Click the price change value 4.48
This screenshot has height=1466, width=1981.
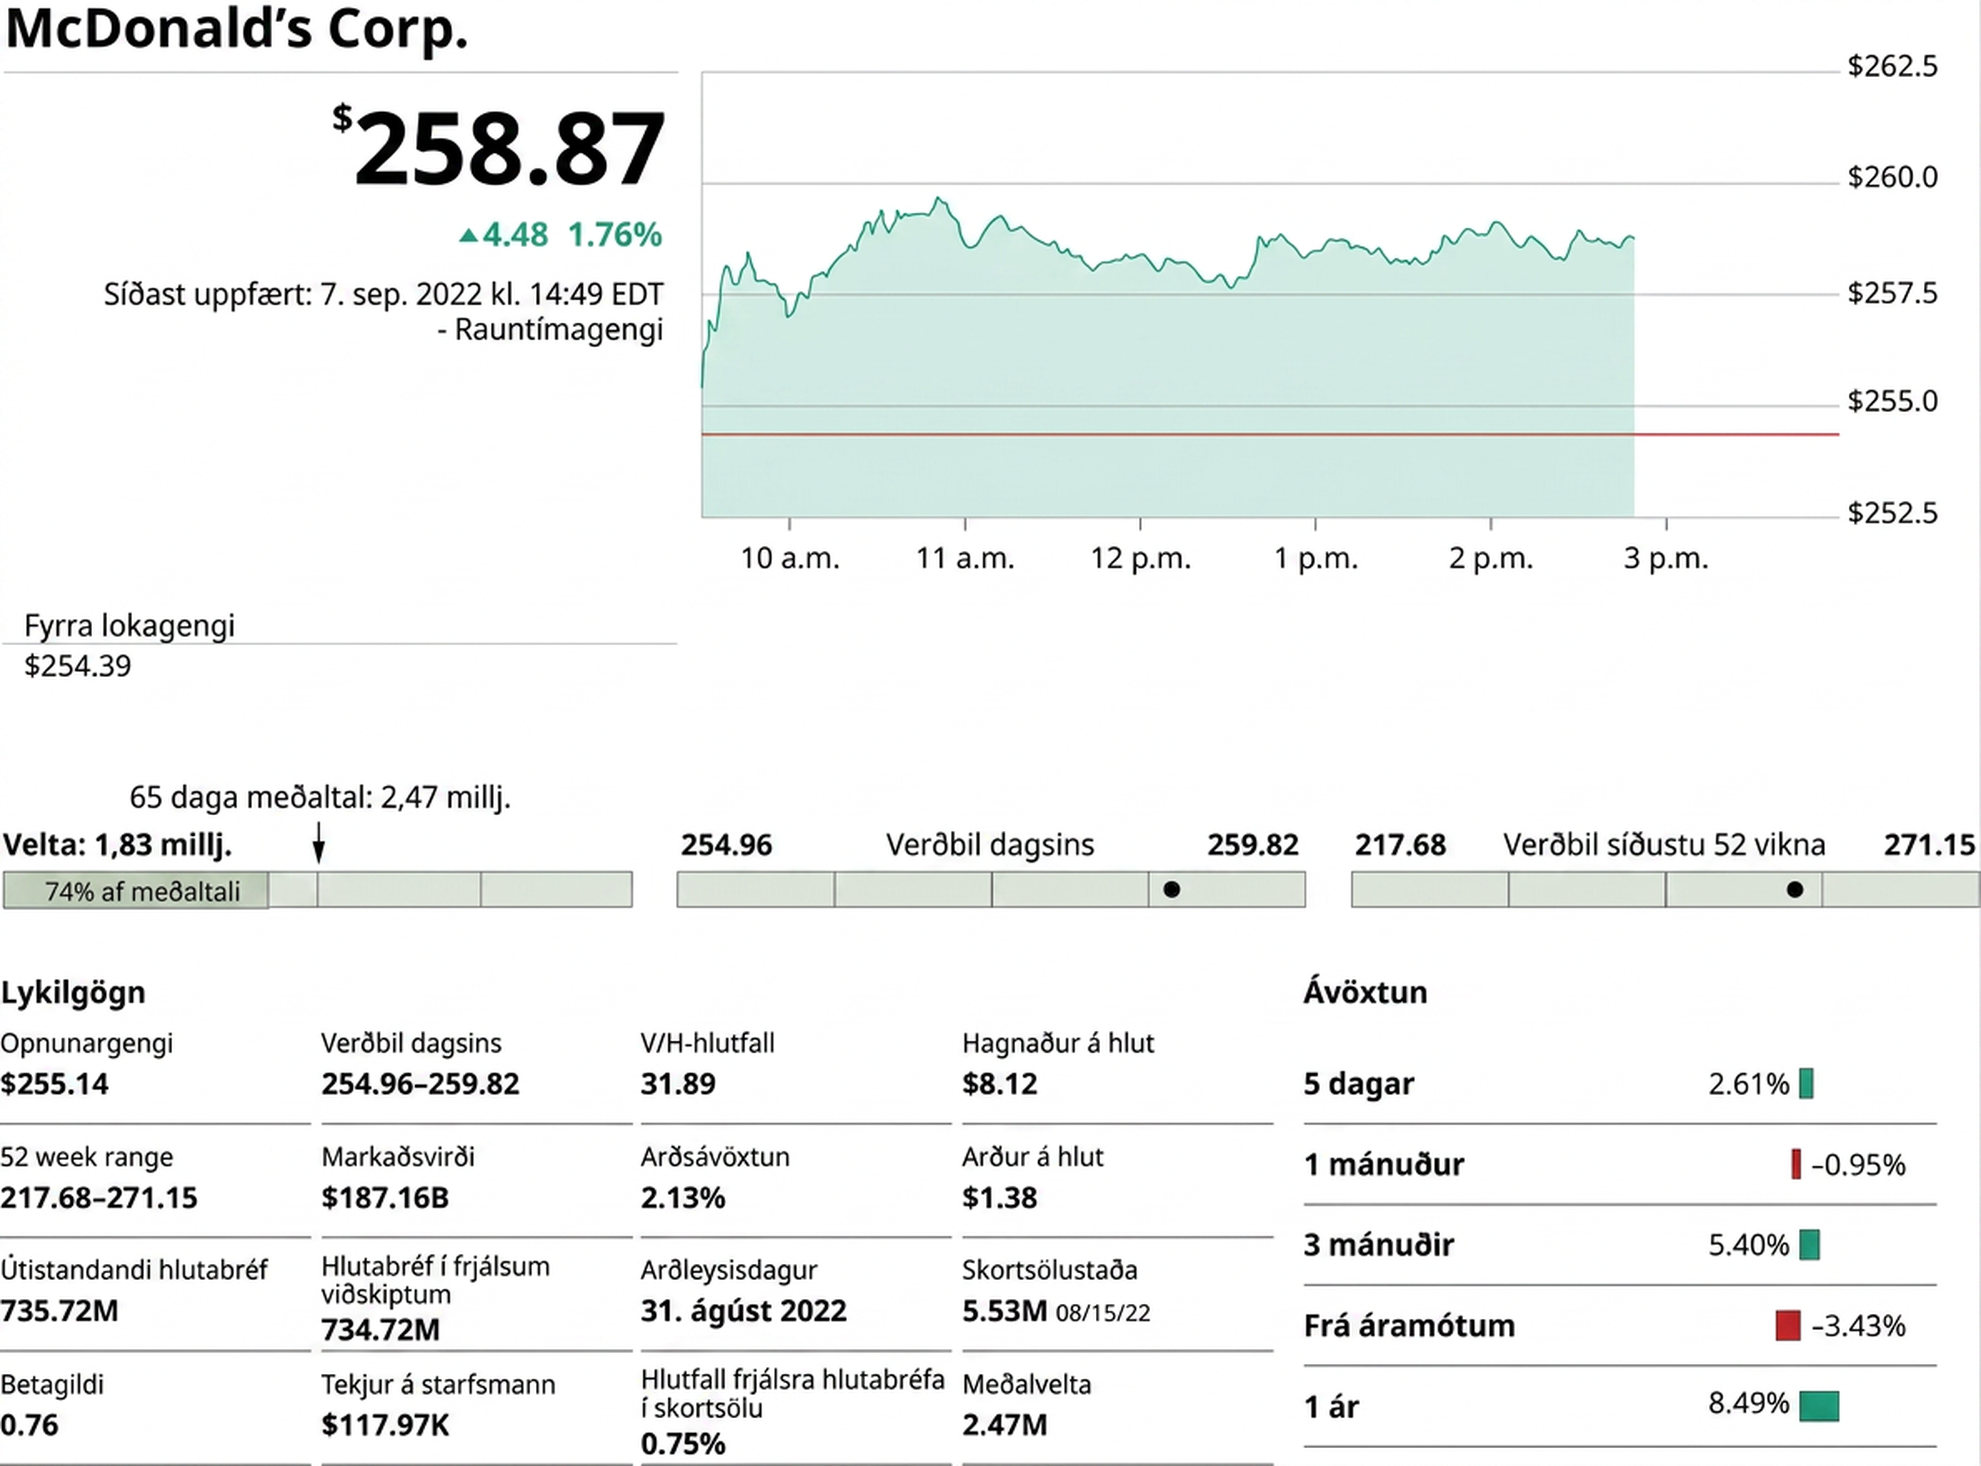pyautogui.click(x=516, y=235)
